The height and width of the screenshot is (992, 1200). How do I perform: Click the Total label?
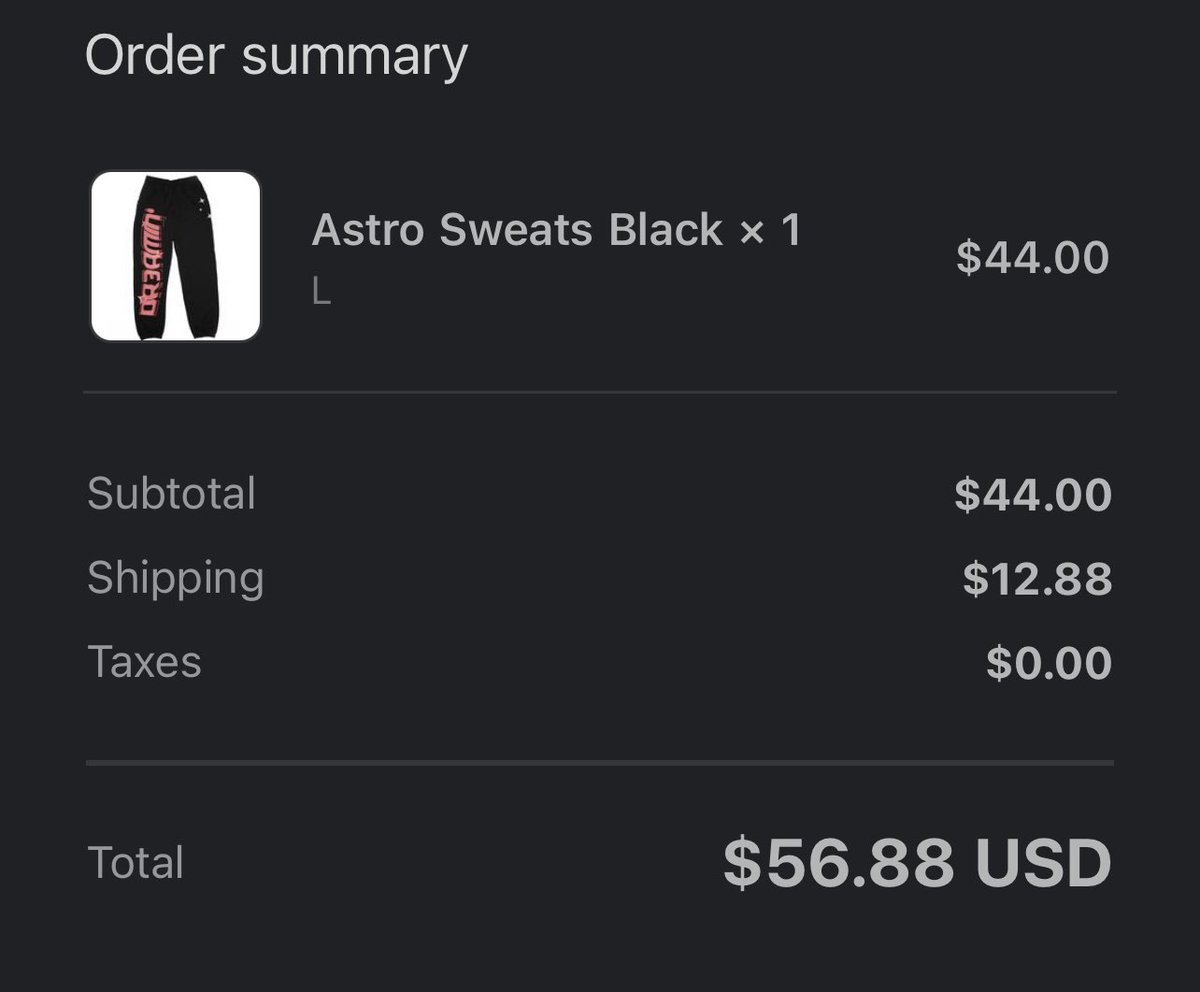click(135, 863)
